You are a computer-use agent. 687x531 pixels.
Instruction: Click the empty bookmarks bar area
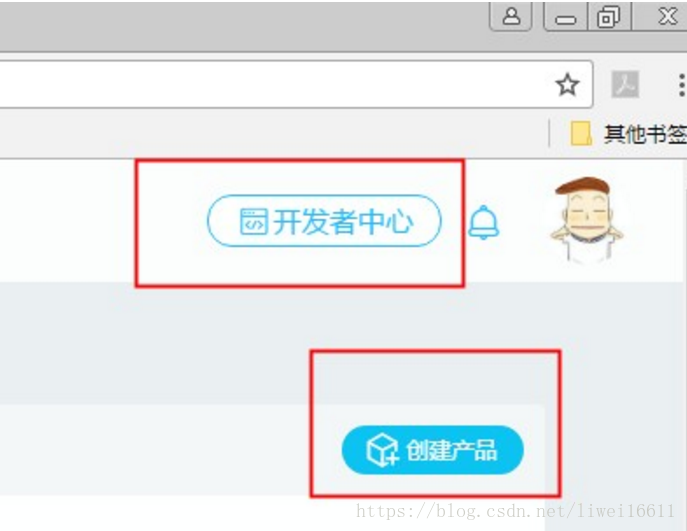click(x=272, y=133)
